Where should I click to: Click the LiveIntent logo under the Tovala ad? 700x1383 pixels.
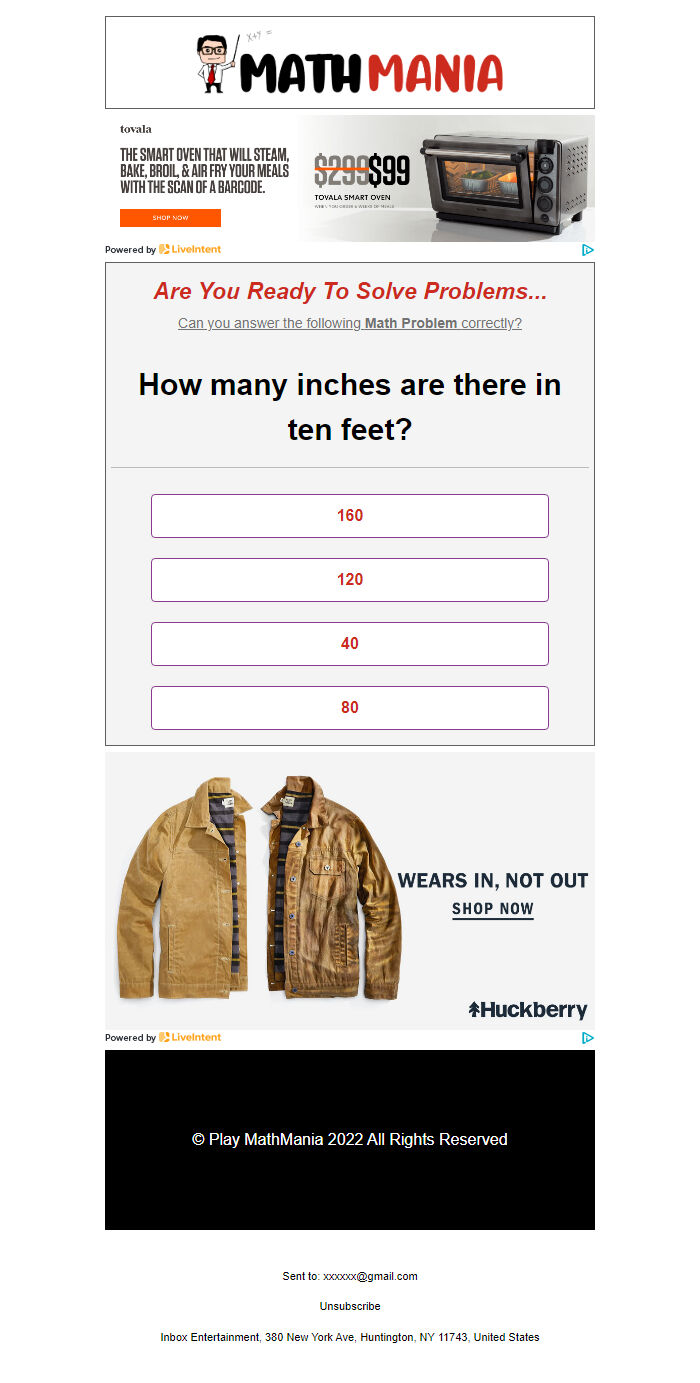click(x=190, y=249)
